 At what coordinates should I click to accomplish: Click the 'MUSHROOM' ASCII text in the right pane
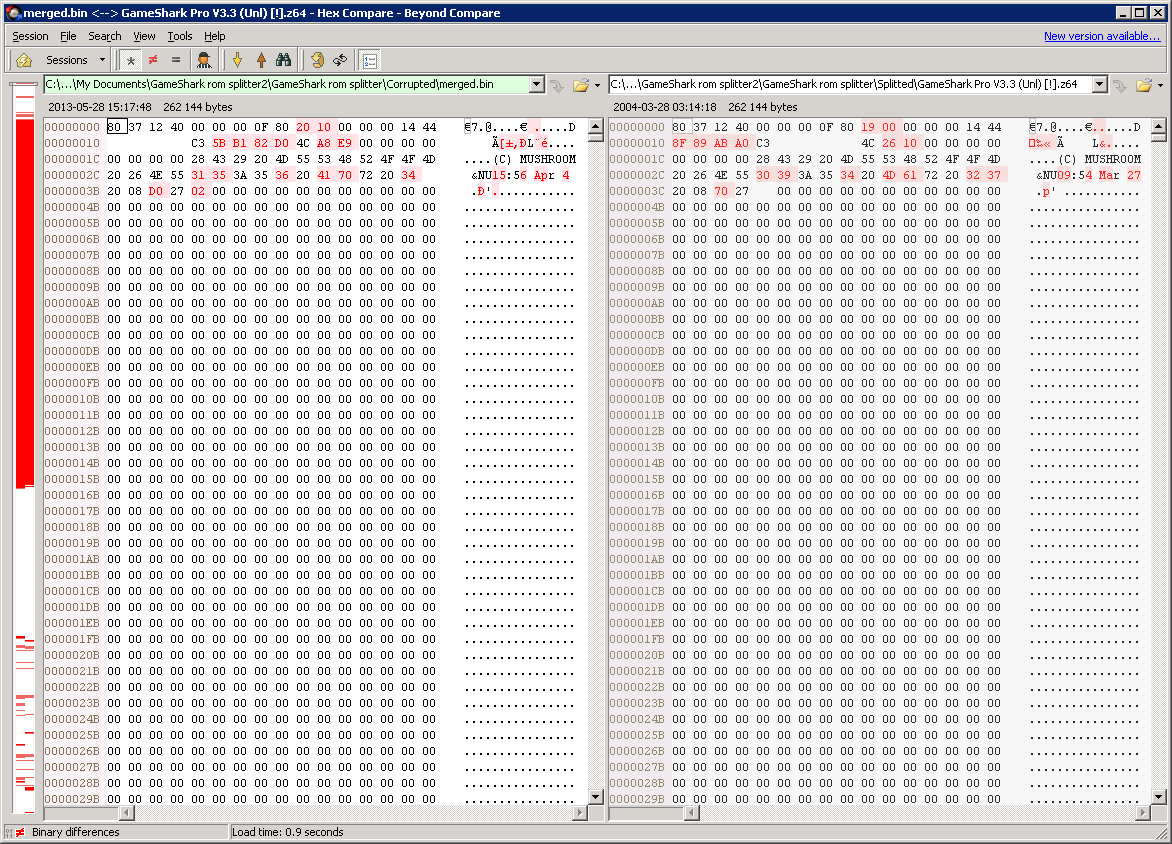(x=1113, y=159)
